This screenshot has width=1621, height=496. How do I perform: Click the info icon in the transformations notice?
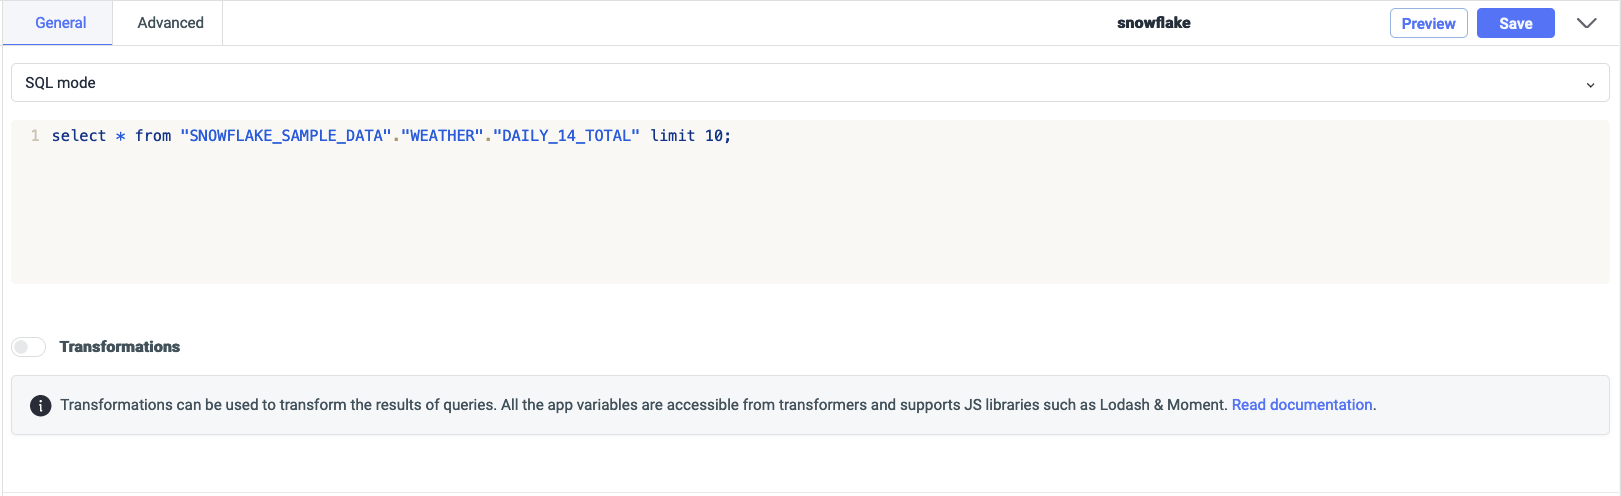tap(40, 405)
